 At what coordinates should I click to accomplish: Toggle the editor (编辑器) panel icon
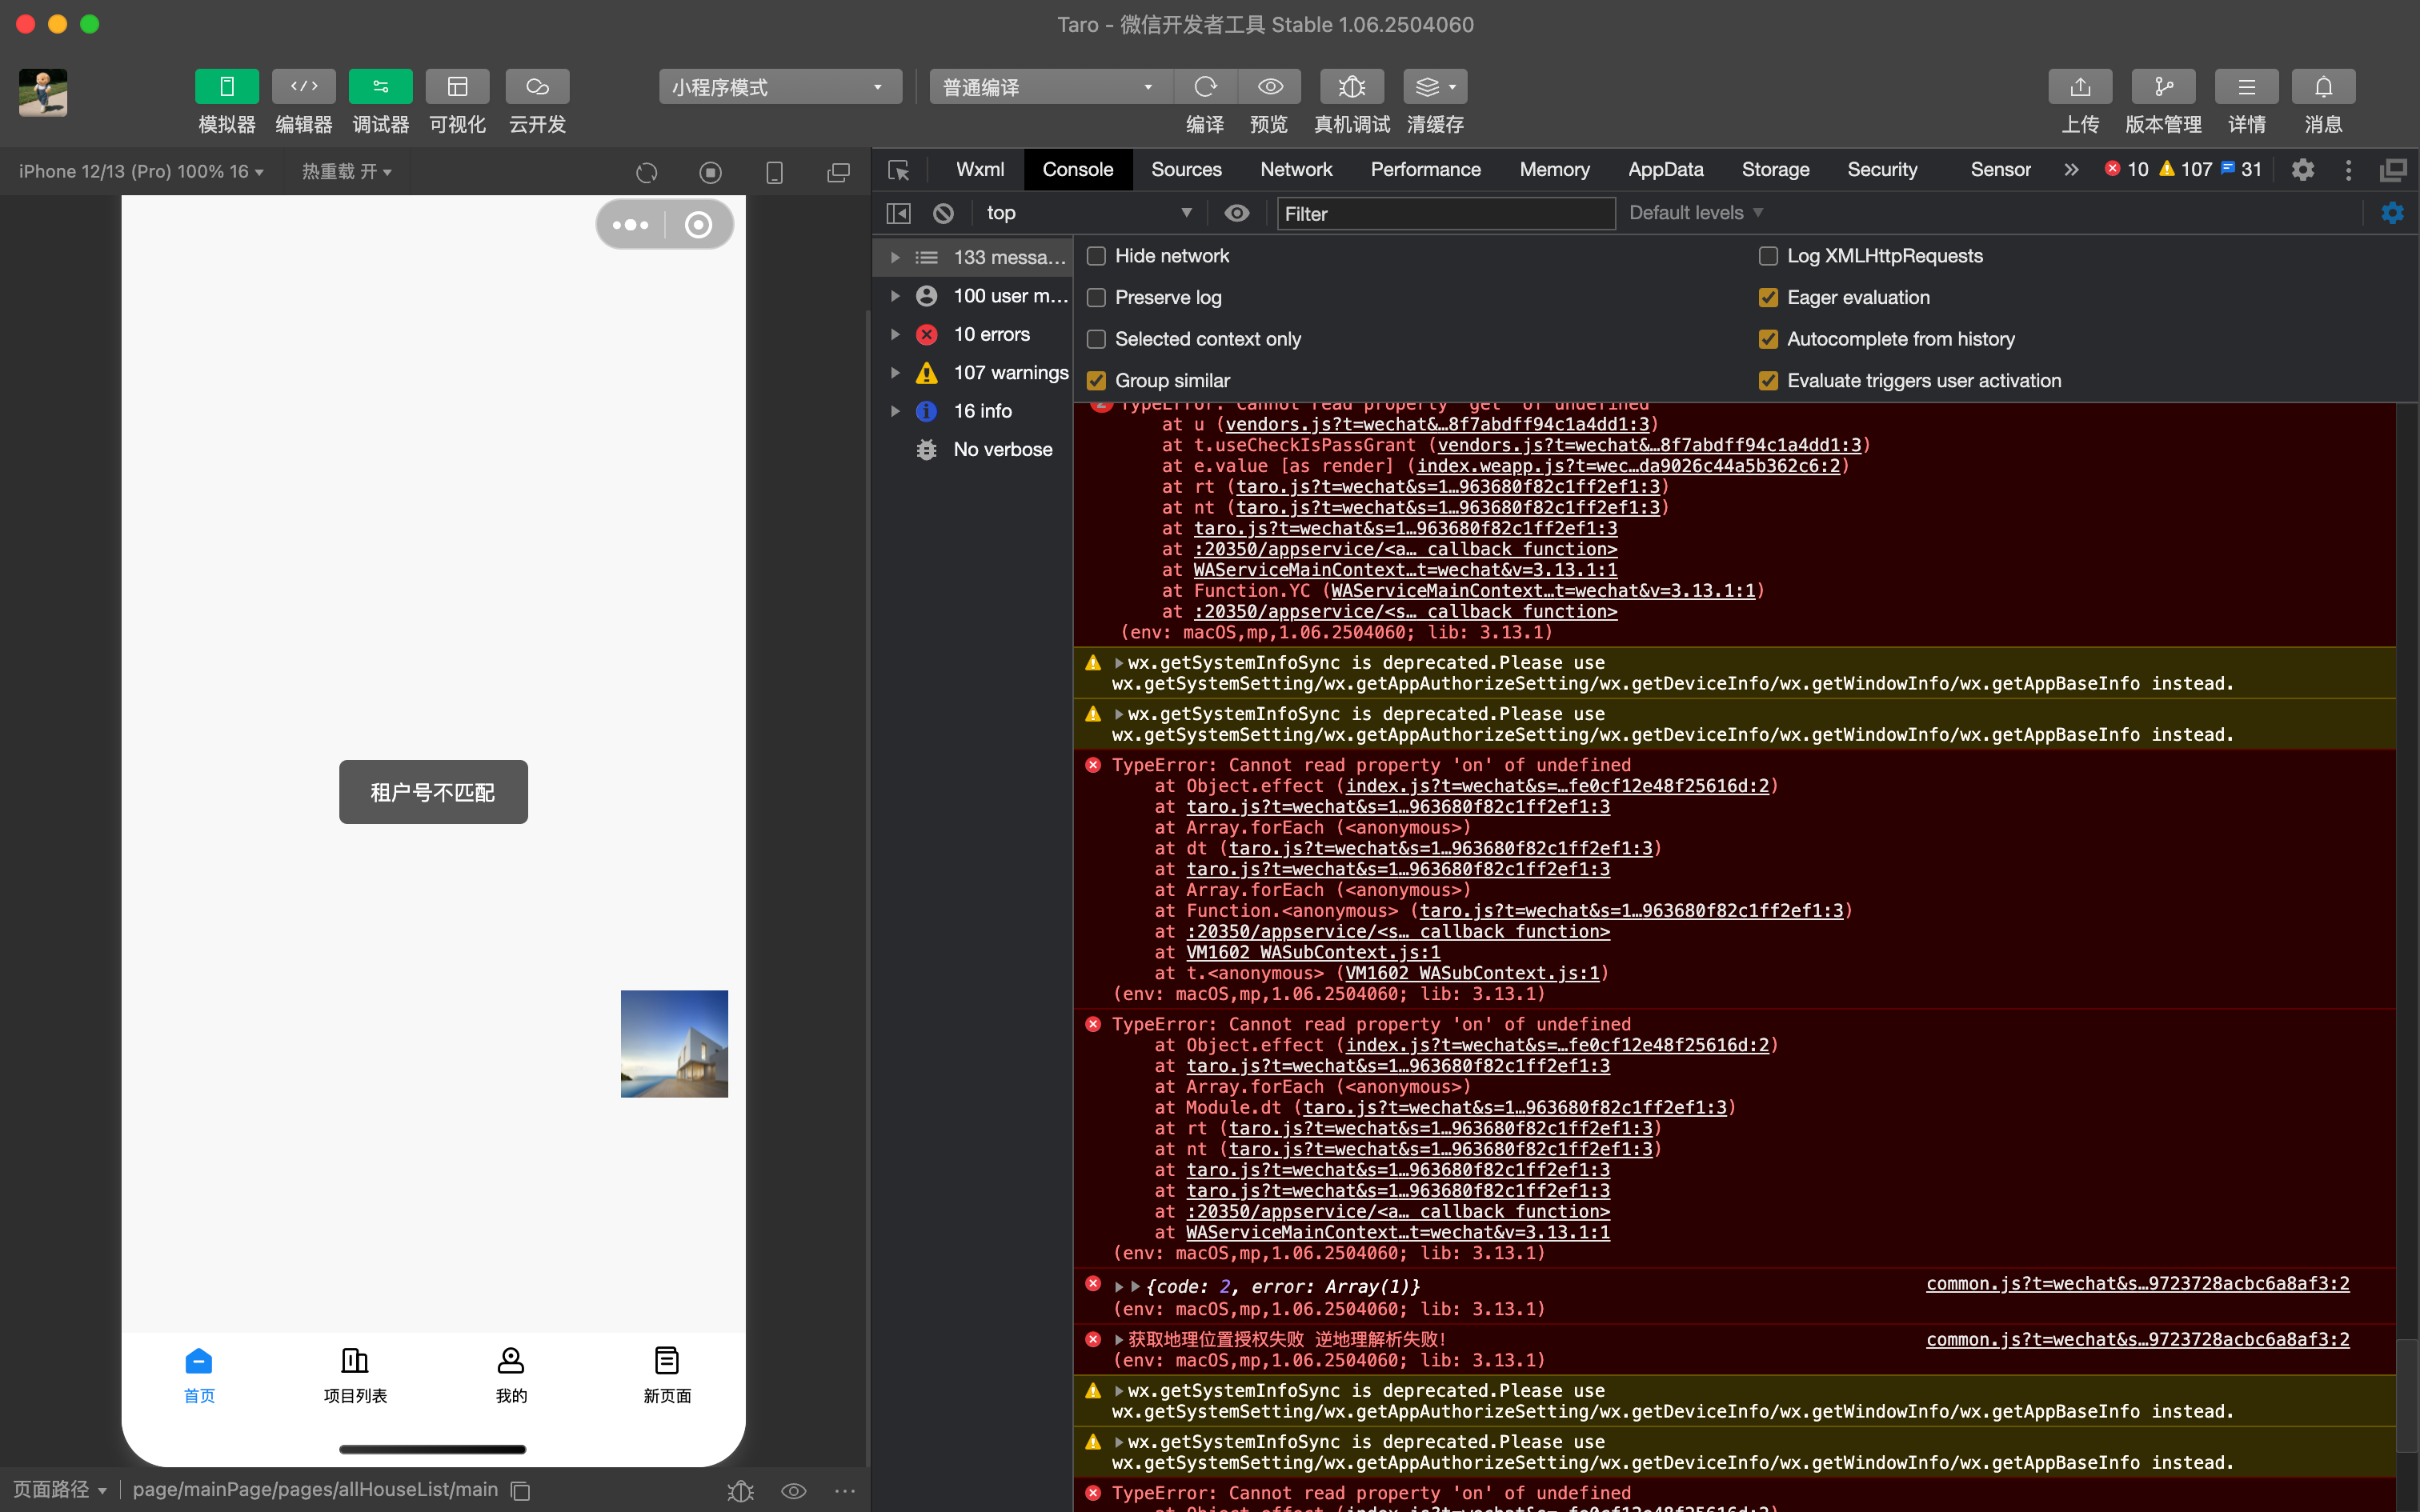(303, 87)
